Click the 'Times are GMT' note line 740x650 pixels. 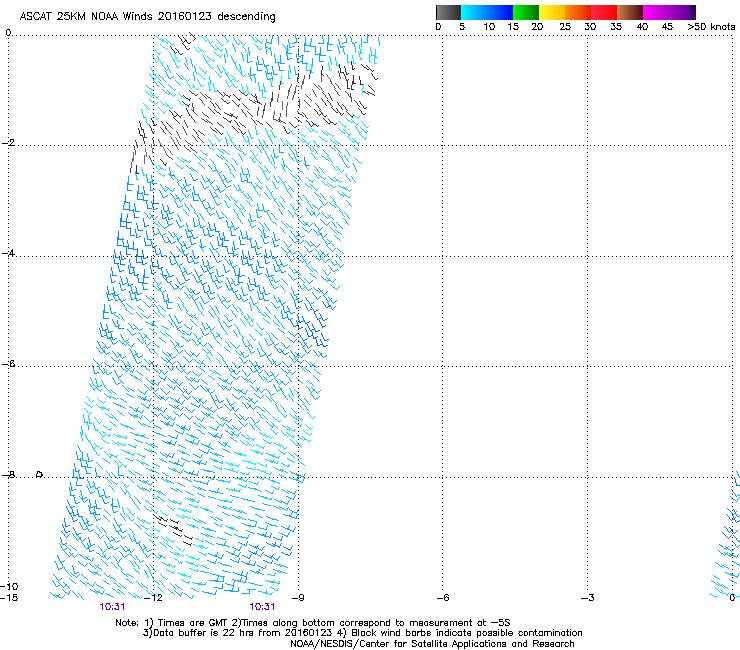pyautogui.click(x=313, y=623)
